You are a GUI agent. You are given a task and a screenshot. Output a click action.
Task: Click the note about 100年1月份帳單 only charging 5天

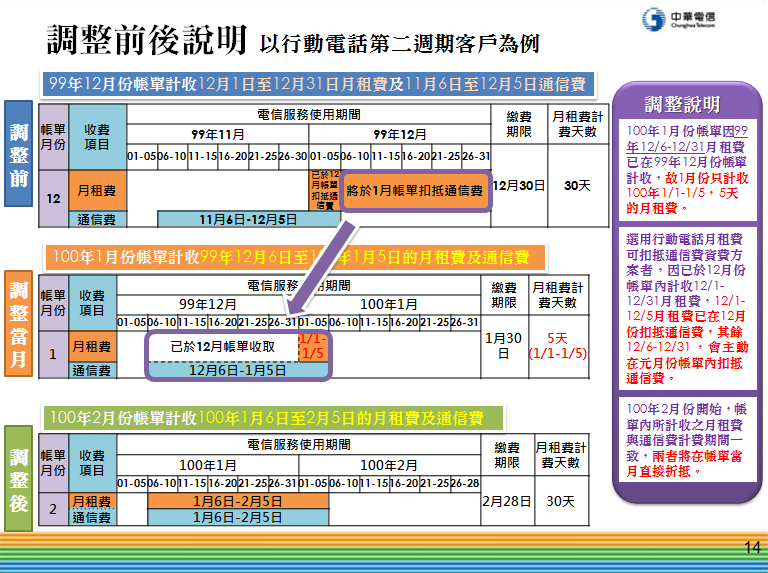point(687,169)
